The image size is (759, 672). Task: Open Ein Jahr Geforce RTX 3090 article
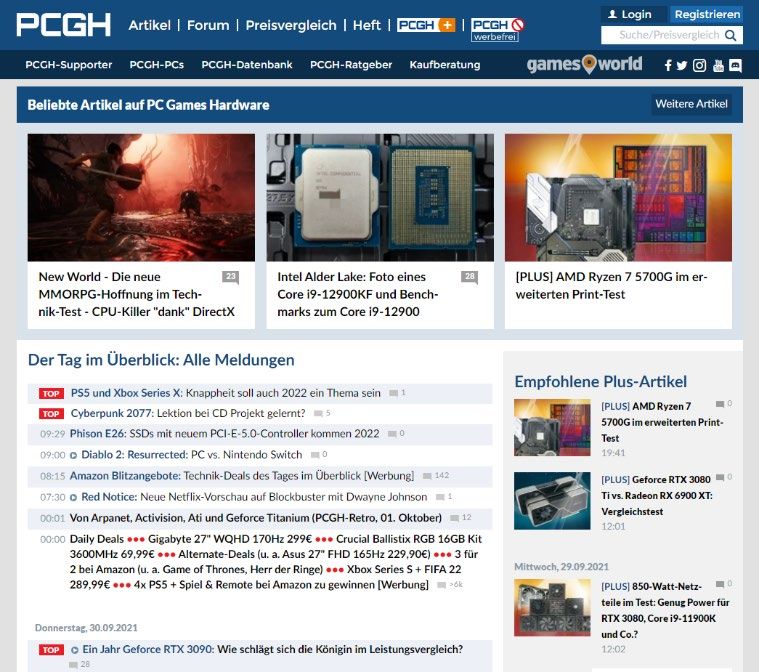click(273, 650)
